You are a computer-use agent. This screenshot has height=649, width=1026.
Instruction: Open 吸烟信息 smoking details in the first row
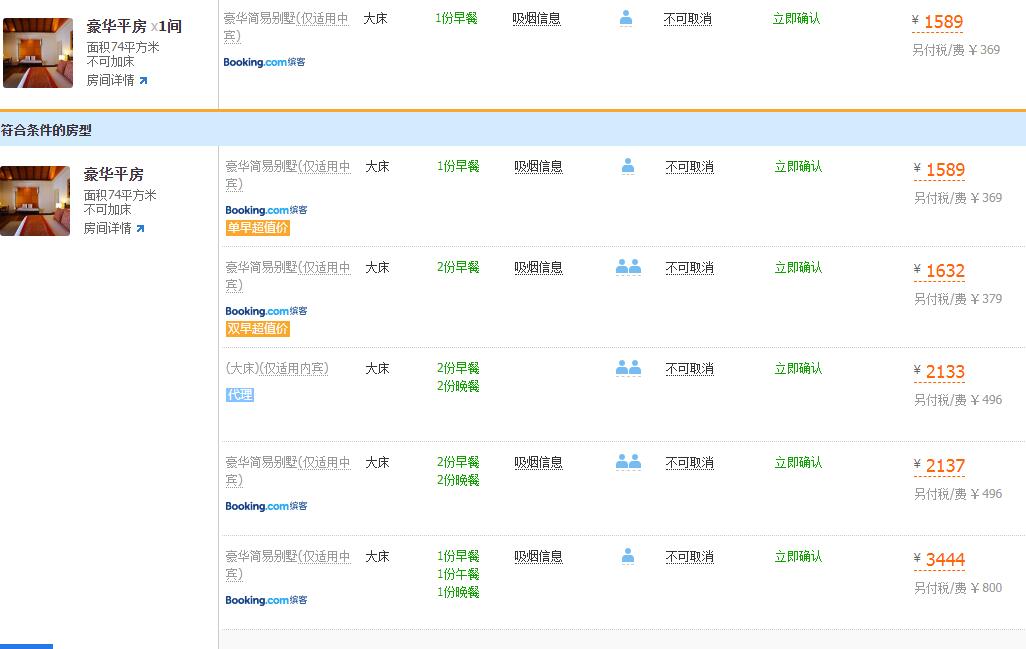coord(539,18)
